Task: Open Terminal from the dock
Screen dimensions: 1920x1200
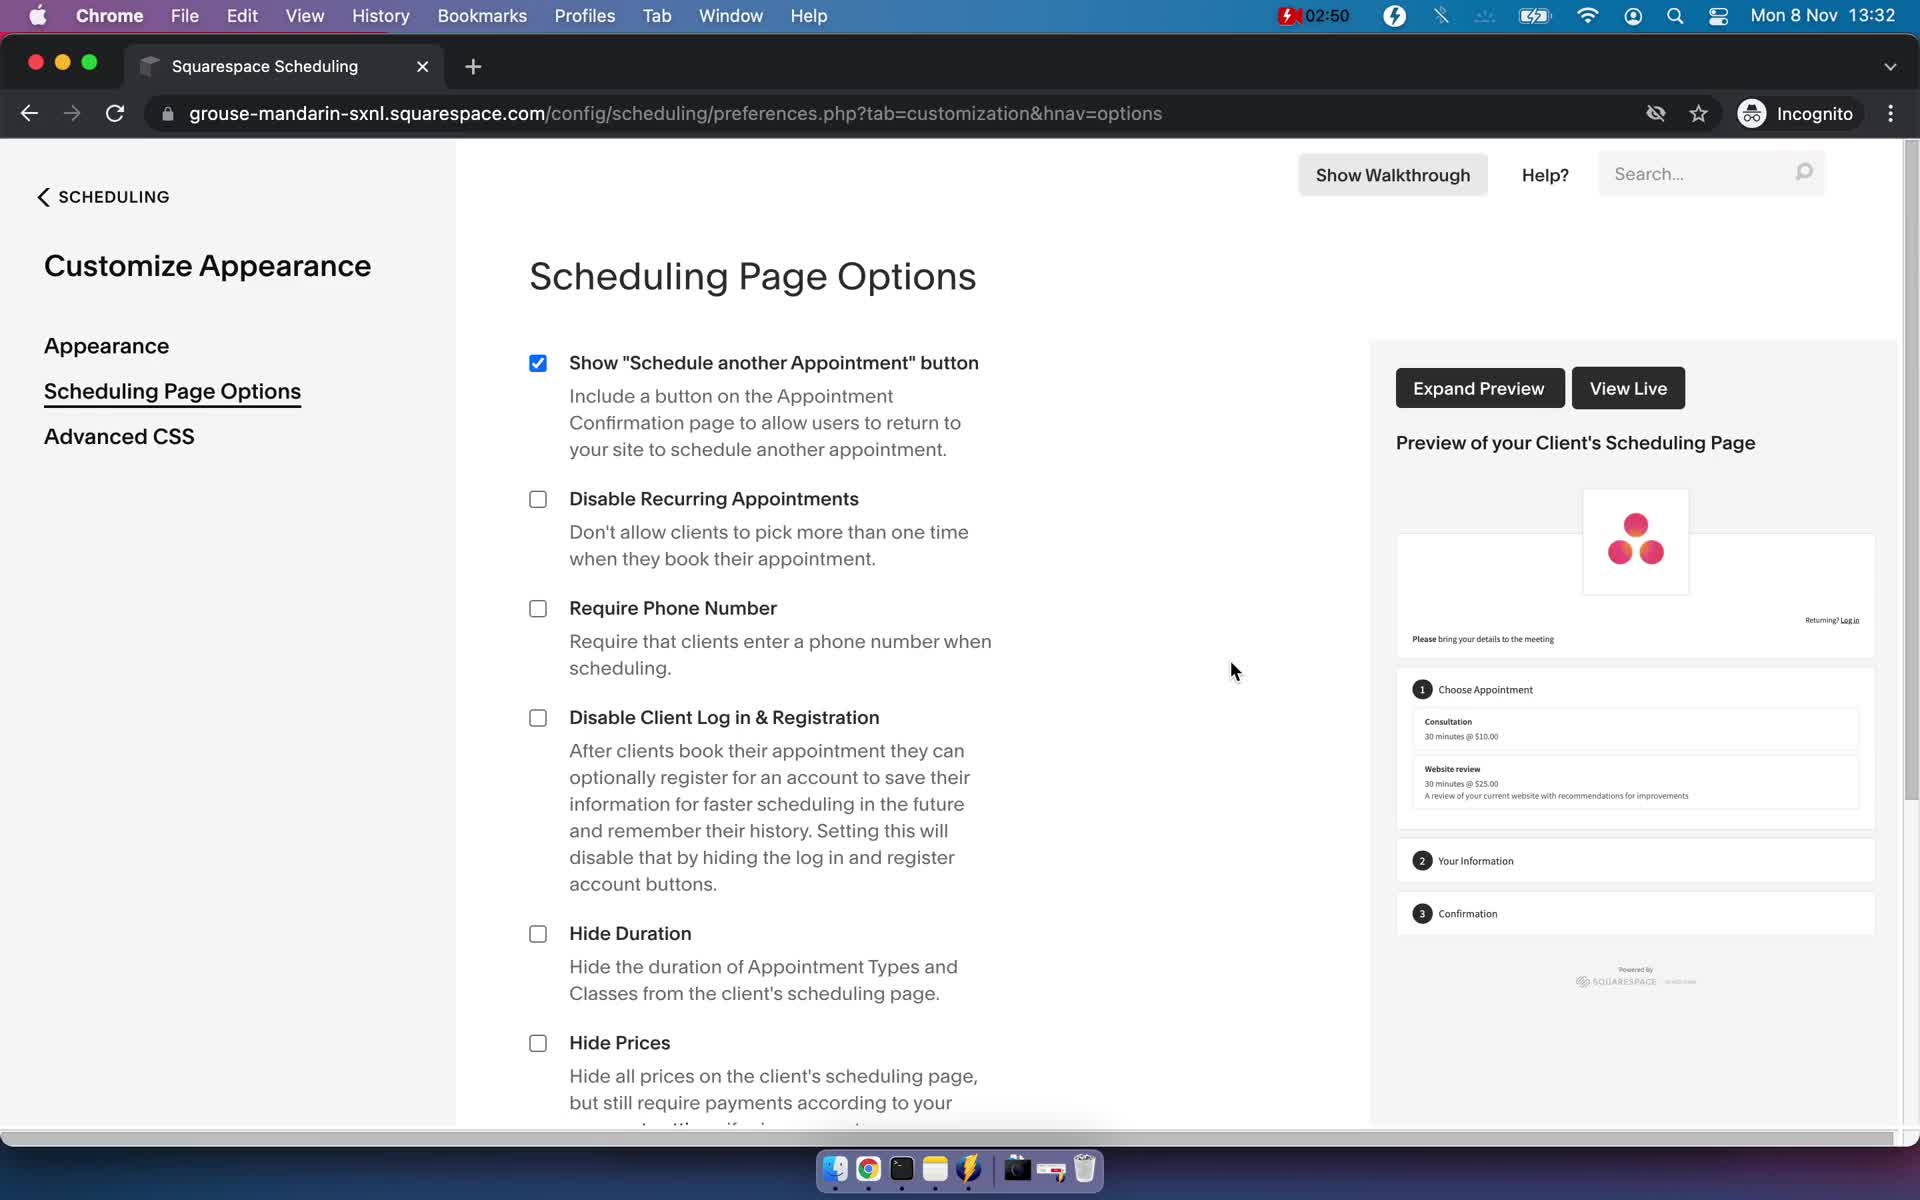Action: pyautogui.click(x=902, y=1169)
